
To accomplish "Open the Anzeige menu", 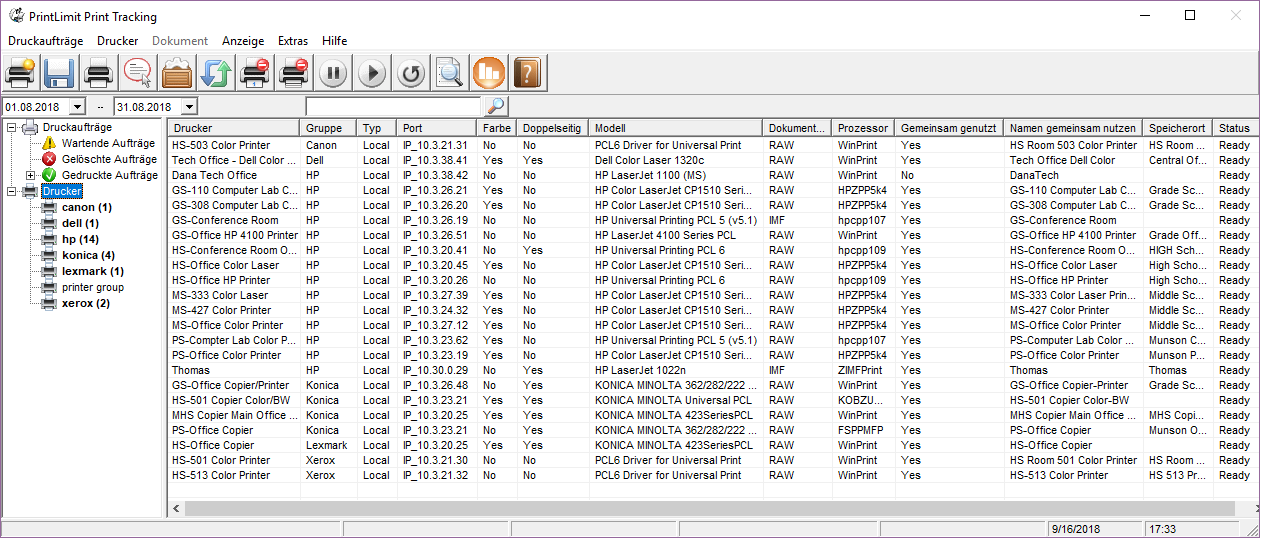I will pos(243,41).
